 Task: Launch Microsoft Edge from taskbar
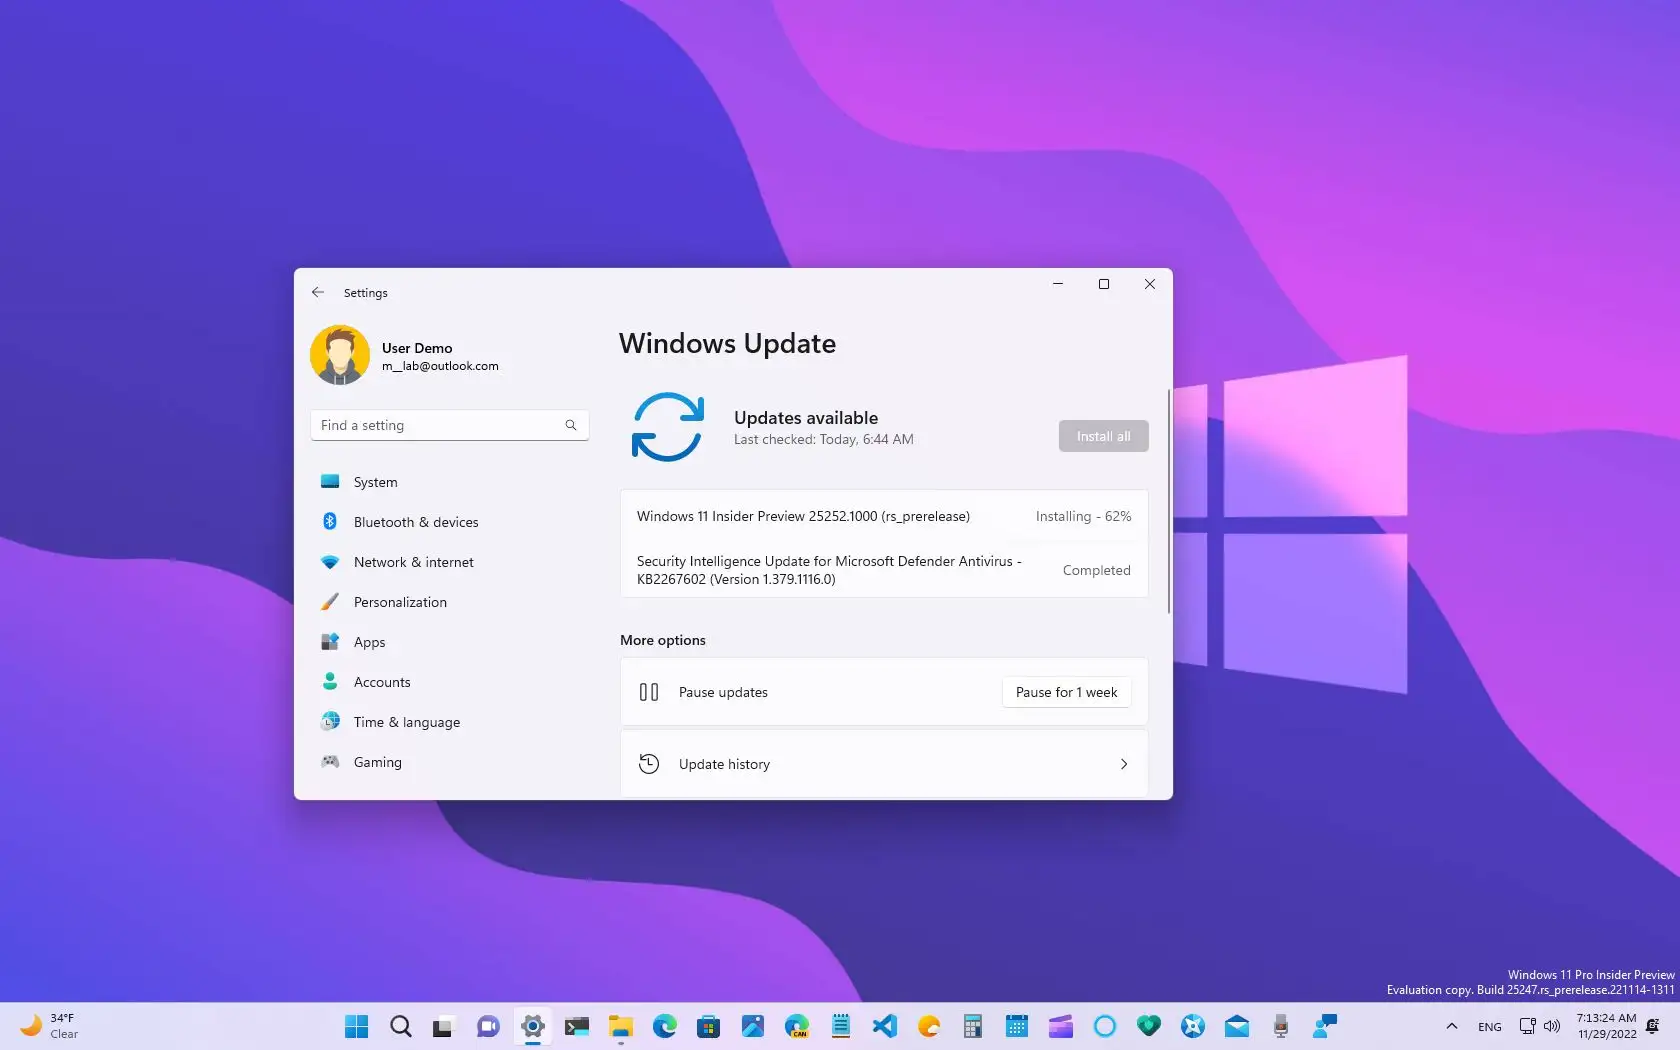(665, 1026)
